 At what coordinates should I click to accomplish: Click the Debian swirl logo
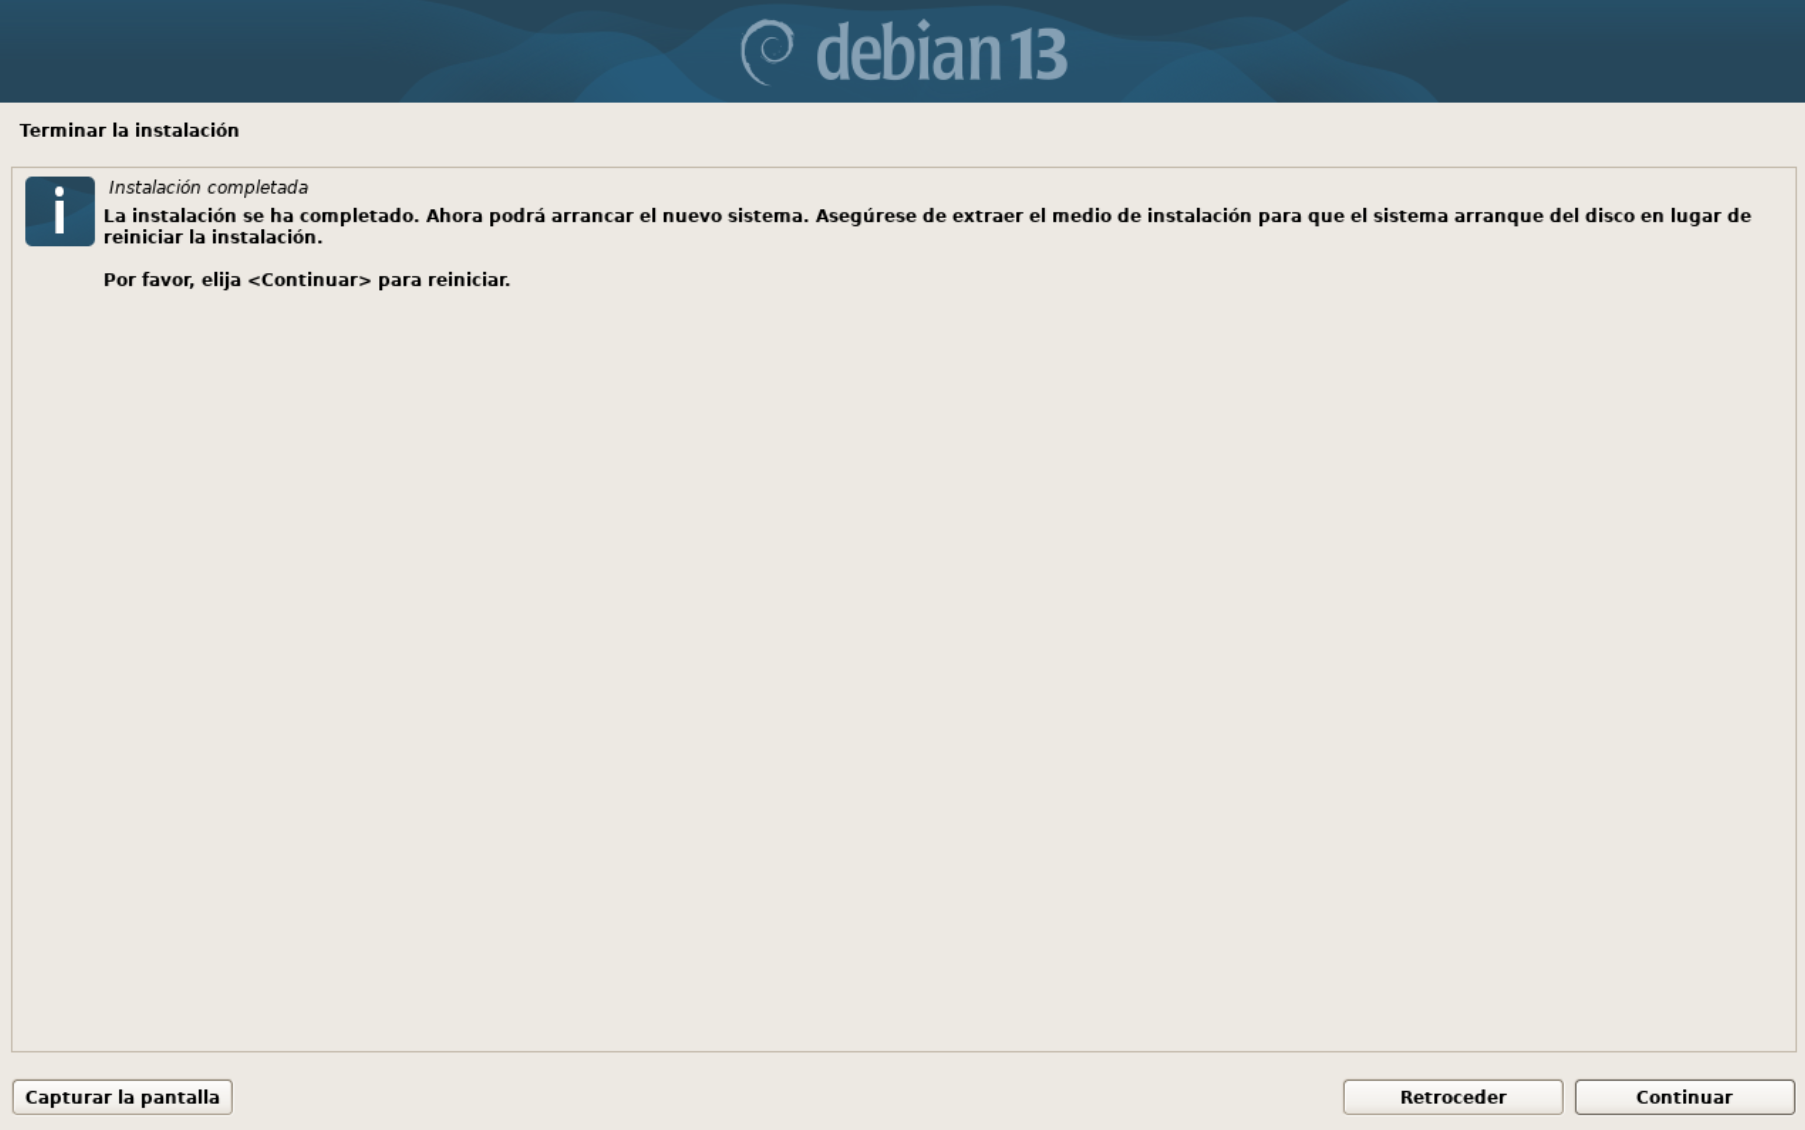point(767,52)
